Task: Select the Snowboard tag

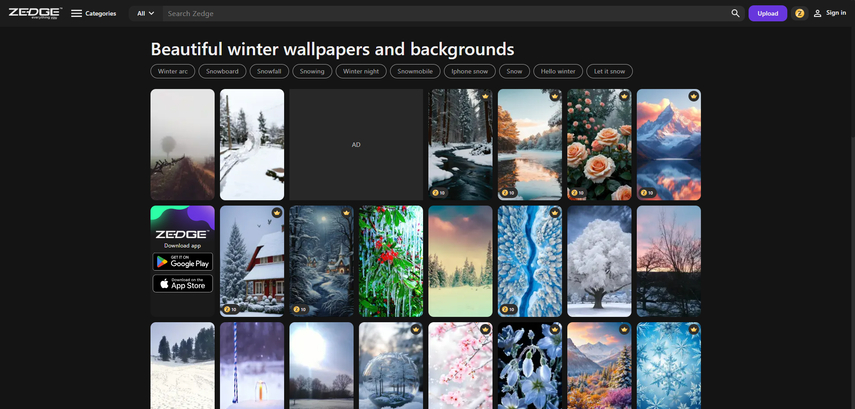Action: [222, 71]
